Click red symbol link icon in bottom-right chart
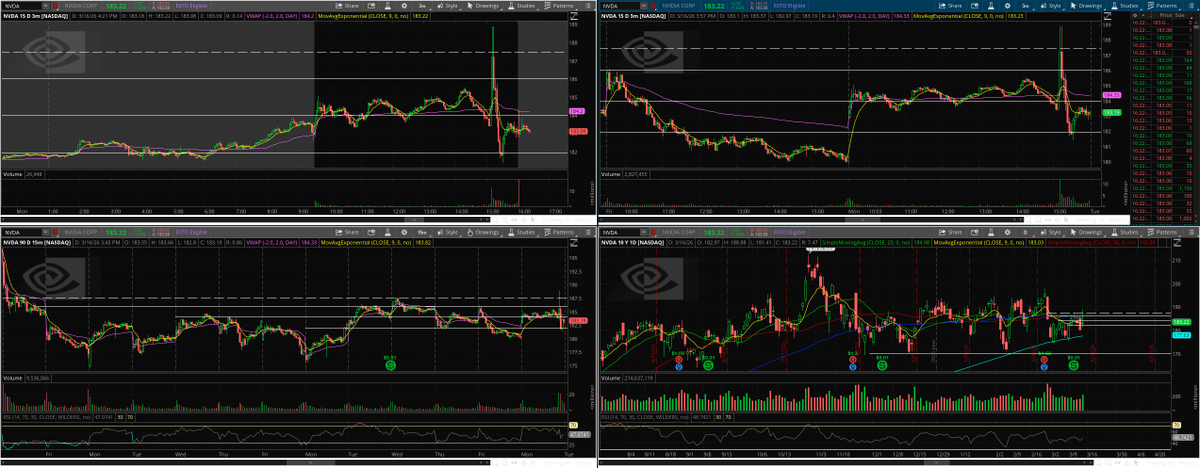The width and height of the screenshot is (1200, 468). pyautogui.click(x=653, y=232)
